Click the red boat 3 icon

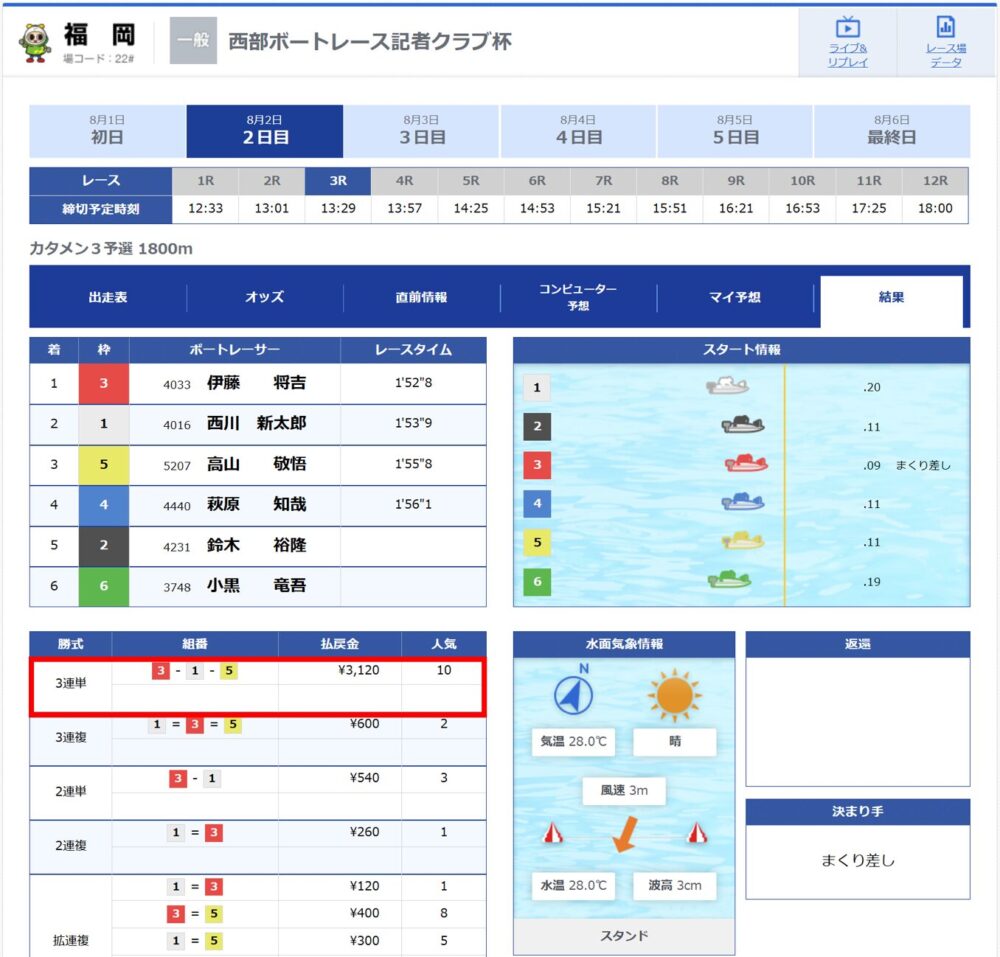(746, 464)
